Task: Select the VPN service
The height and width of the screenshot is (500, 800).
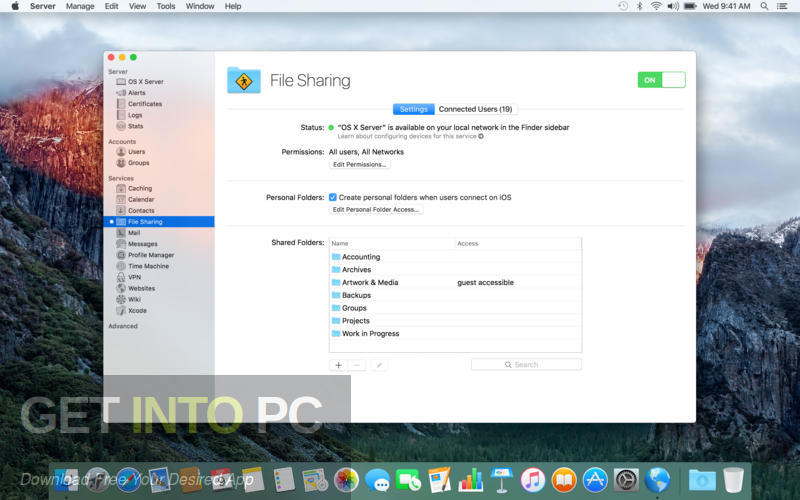Action: [129, 277]
